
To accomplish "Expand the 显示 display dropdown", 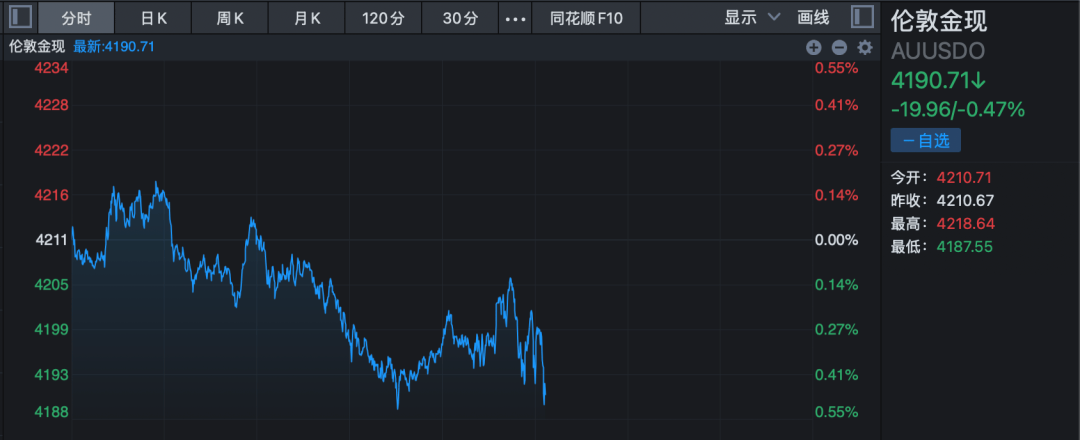I will click(x=741, y=18).
